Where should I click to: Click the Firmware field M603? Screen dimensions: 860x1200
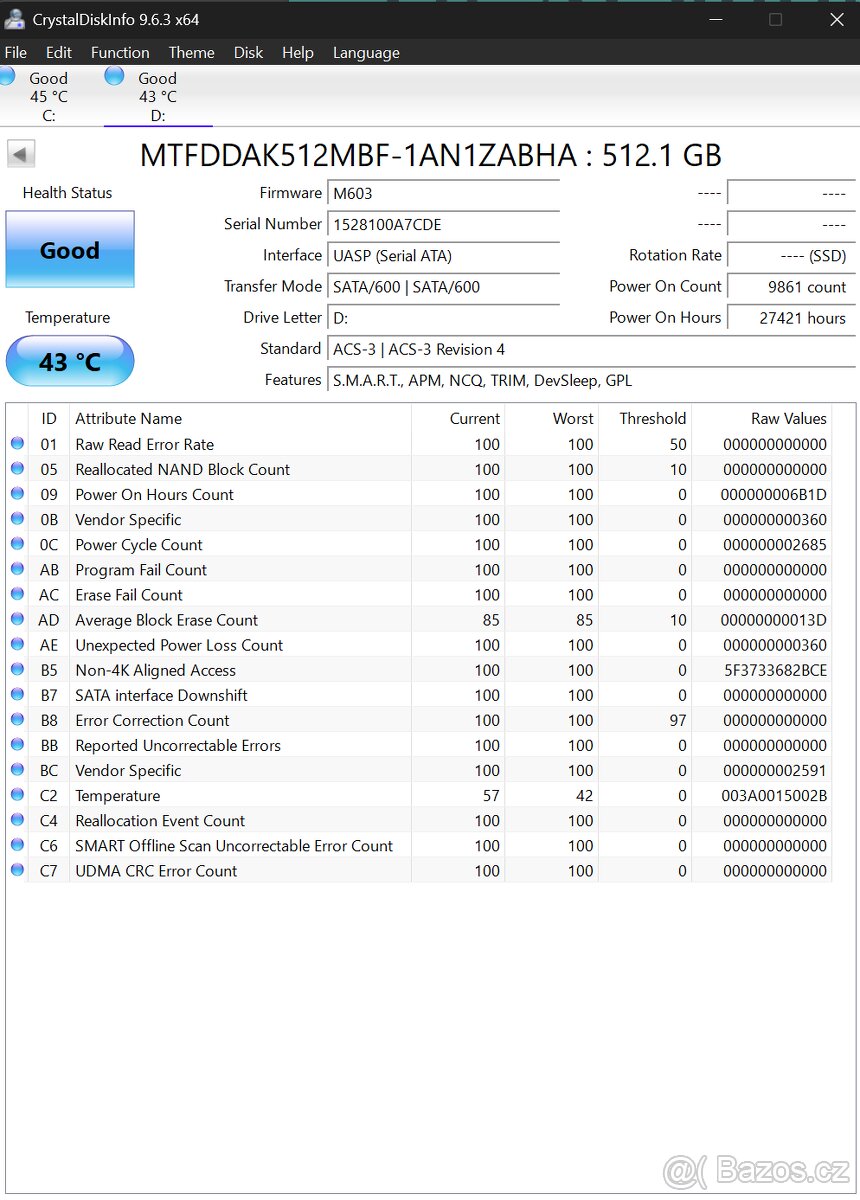[444, 193]
